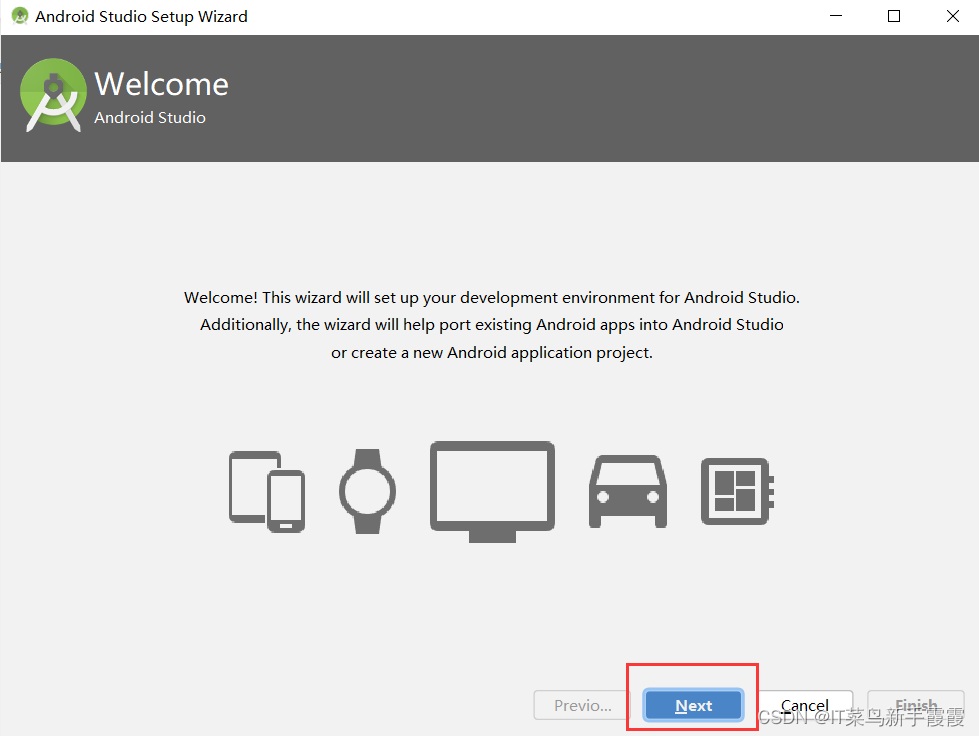This screenshot has height=736, width=979.
Task: Click the disabled Previous button
Action: pos(582,705)
